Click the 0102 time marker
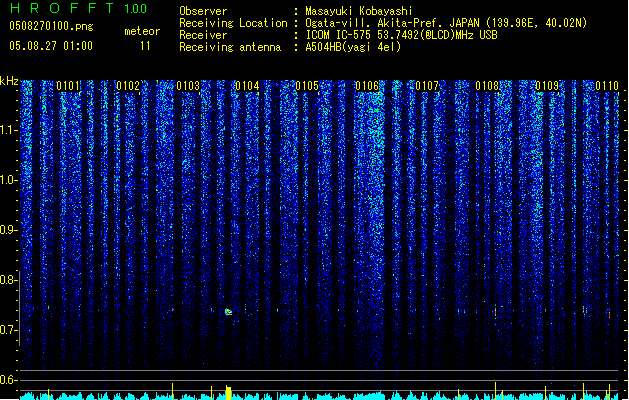The width and height of the screenshot is (629, 400). click(x=128, y=86)
